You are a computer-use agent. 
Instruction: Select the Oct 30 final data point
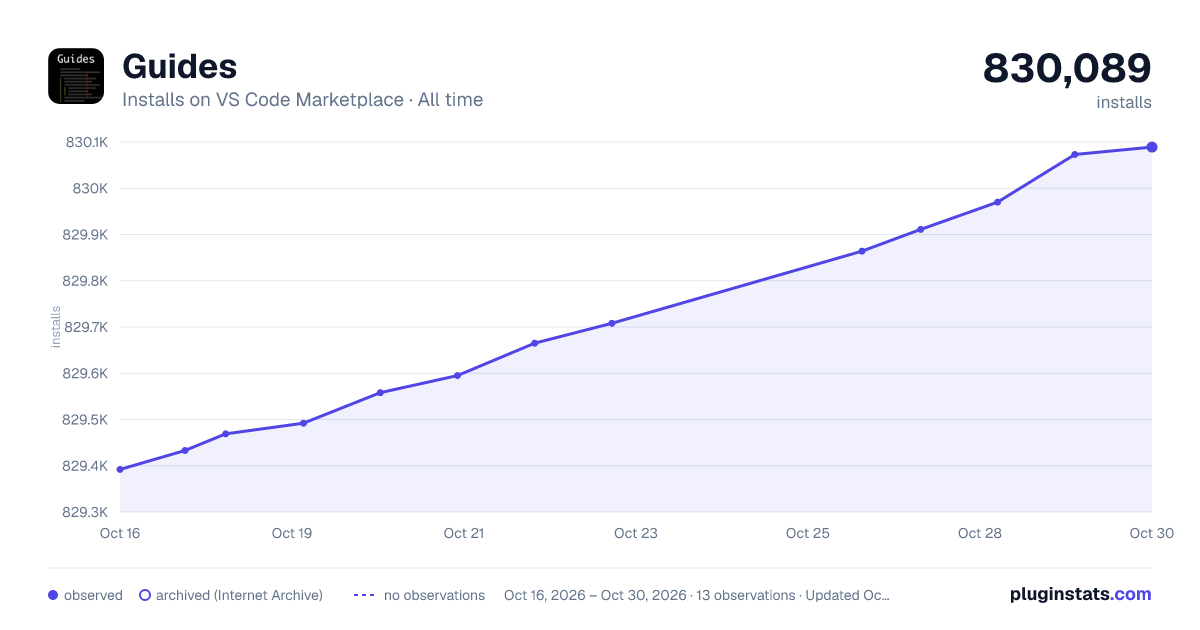coord(1152,147)
